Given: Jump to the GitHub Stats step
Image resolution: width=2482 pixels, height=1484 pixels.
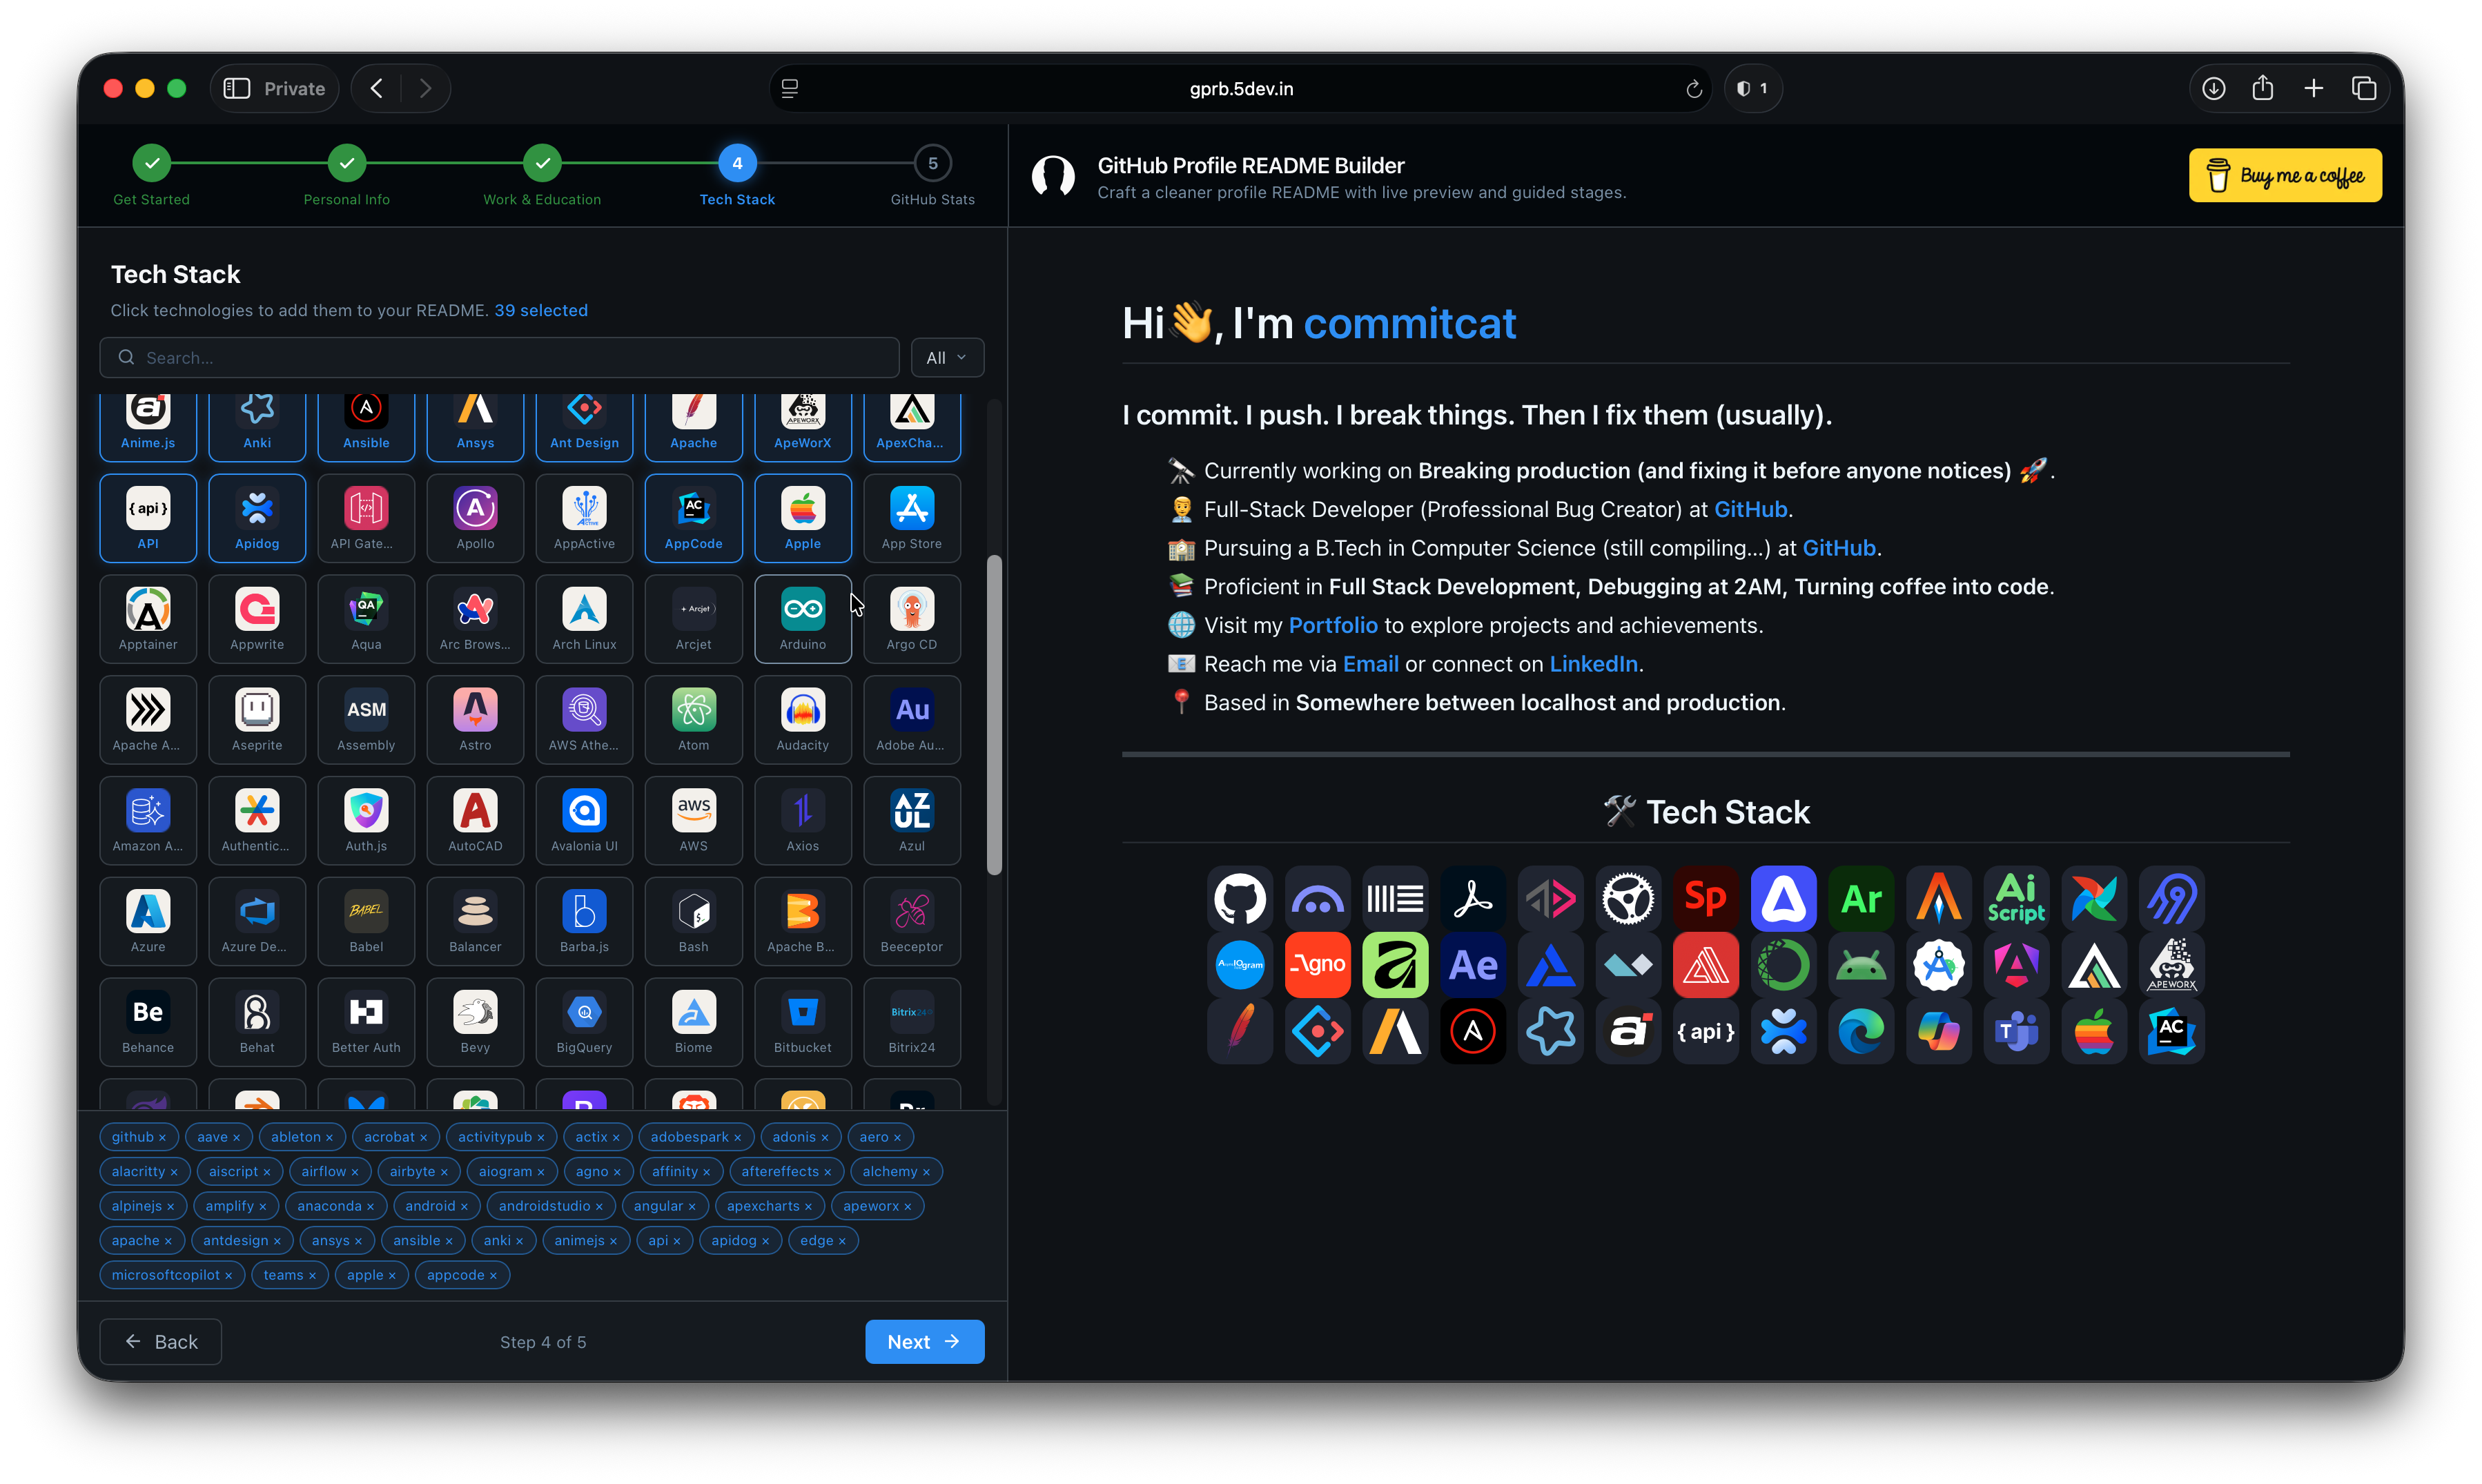Looking at the screenshot, I should [932, 162].
